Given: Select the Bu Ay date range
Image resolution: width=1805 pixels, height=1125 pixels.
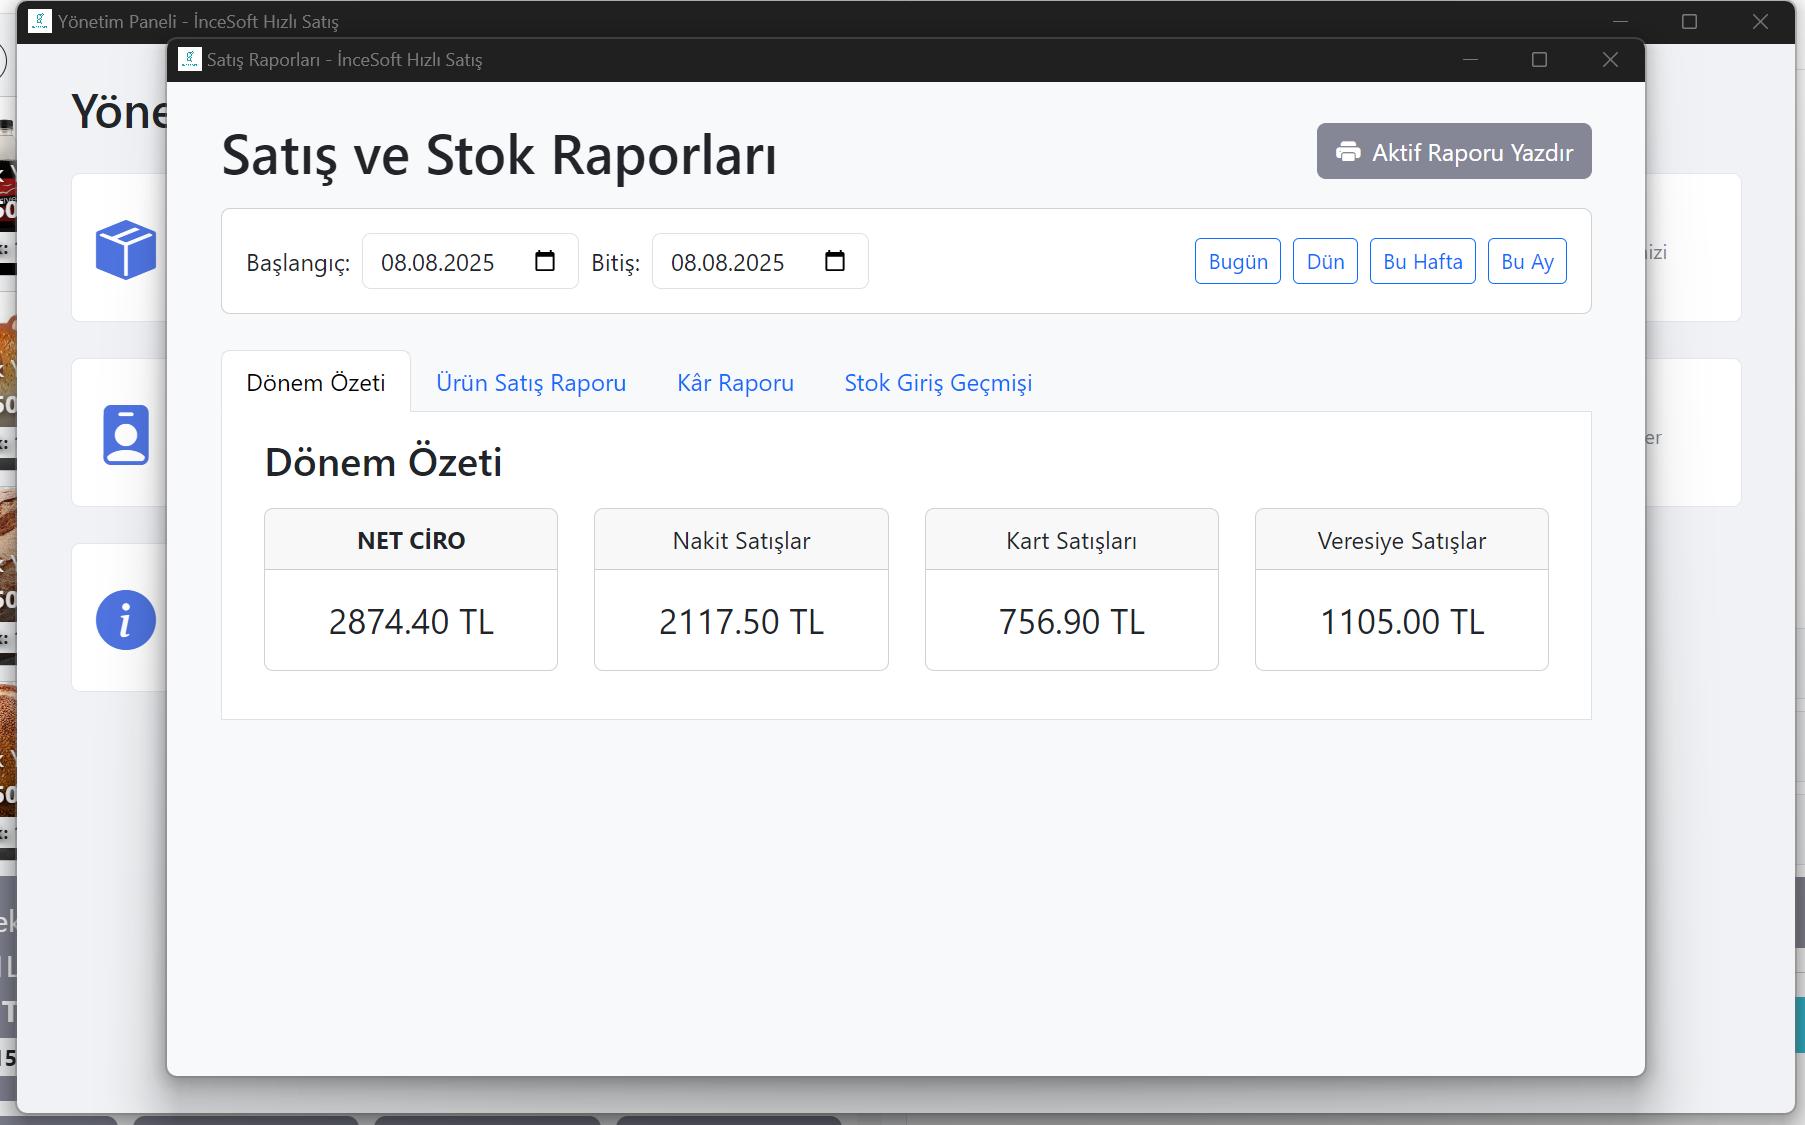Looking at the screenshot, I should point(1527,262).
